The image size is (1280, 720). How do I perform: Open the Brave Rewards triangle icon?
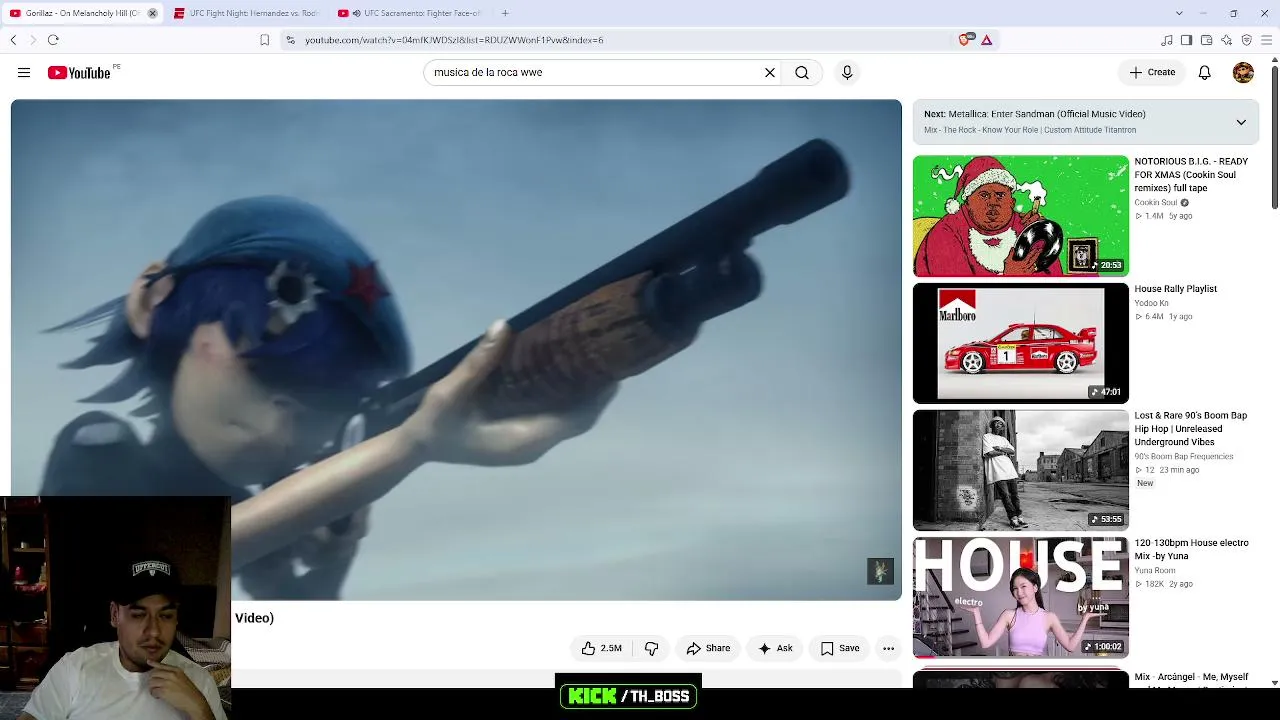click(986, 40)
